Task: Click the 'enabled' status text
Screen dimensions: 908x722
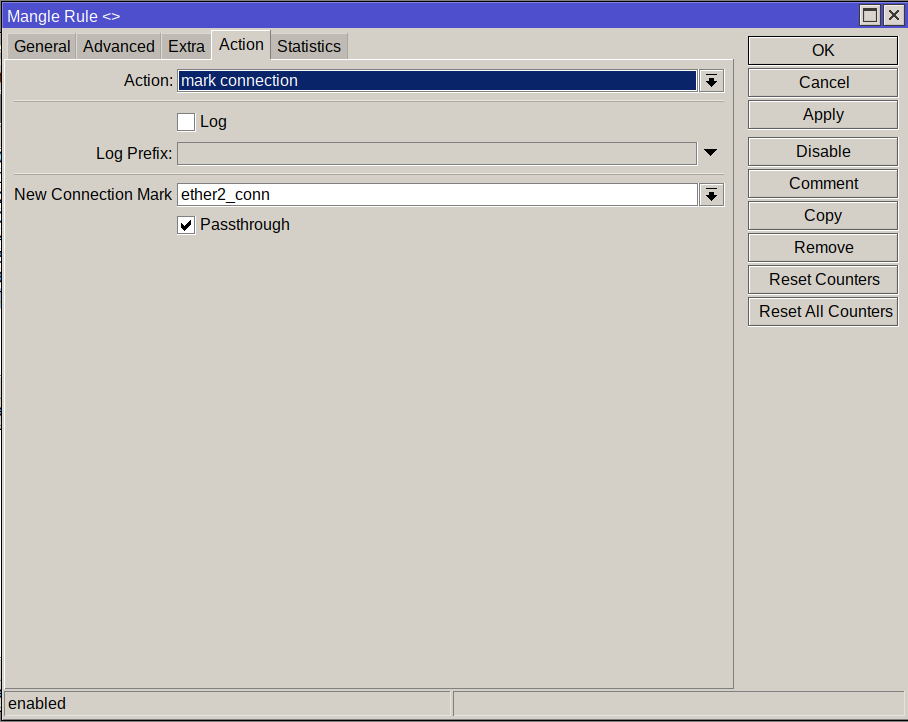Action: [x=37, y=703]
